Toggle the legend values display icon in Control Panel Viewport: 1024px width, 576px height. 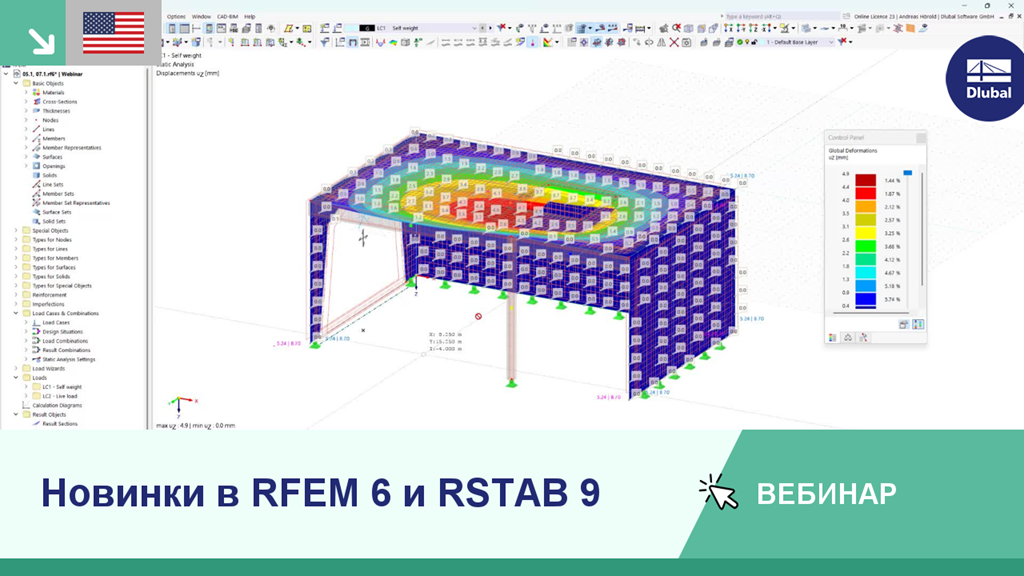click(918, 325)
